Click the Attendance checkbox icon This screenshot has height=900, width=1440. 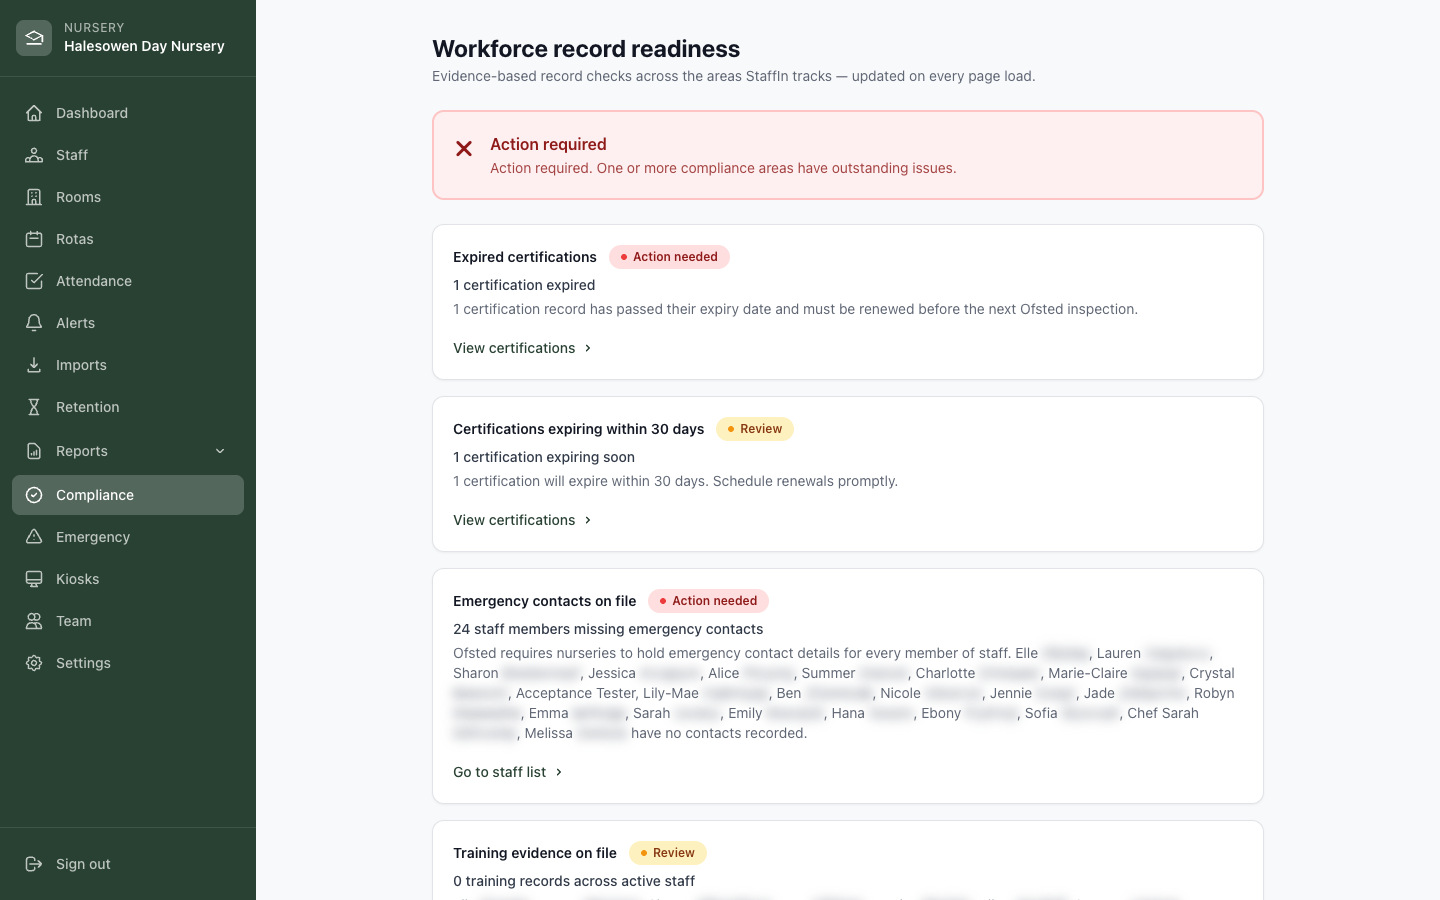tap(34, 281)
